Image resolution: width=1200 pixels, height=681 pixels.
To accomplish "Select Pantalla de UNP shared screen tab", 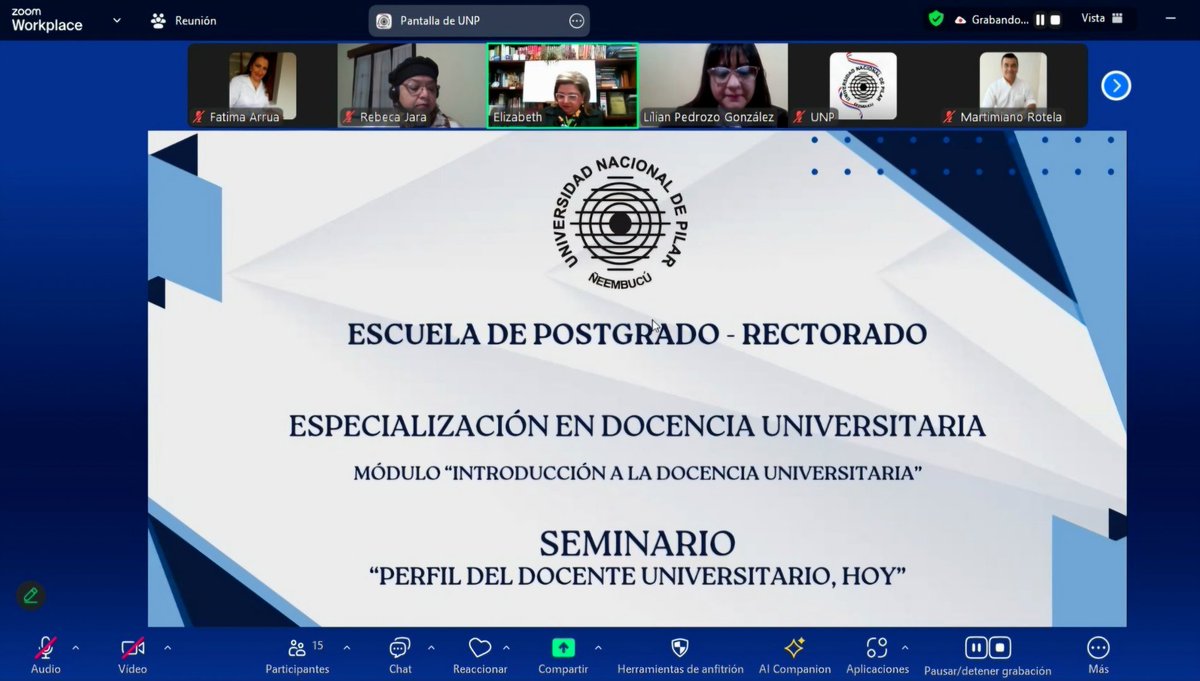I will coord(479,21).
